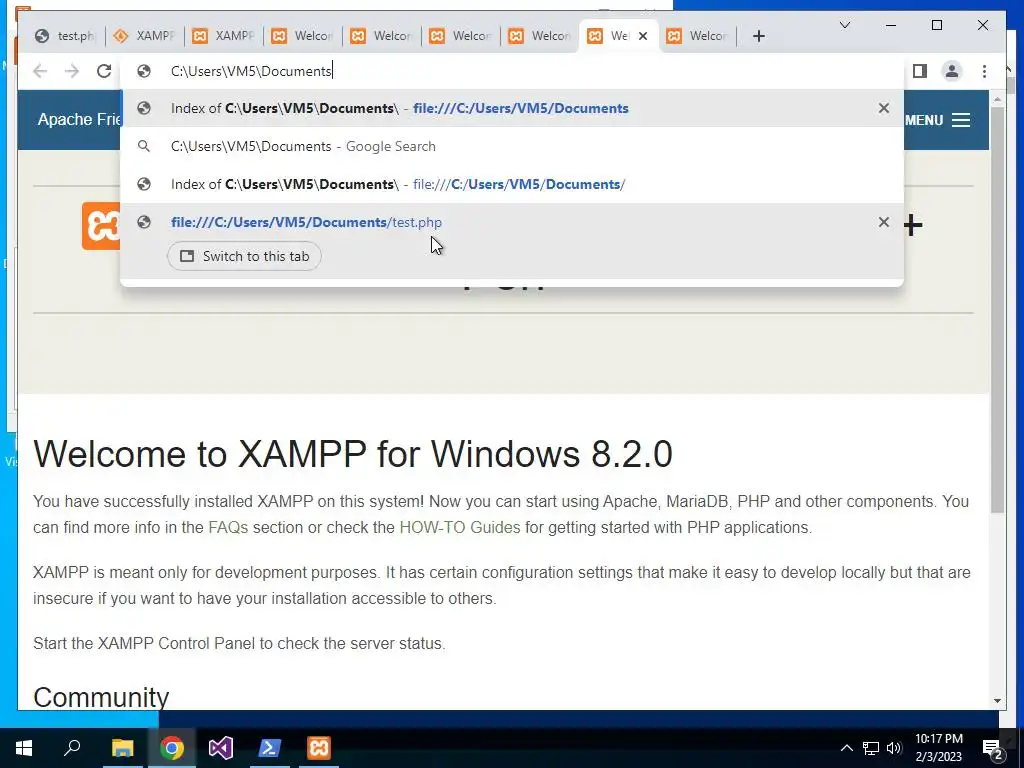1024x768 pixels.
Task: Click the orange XAMPP logo on the page
Action: 101,226
